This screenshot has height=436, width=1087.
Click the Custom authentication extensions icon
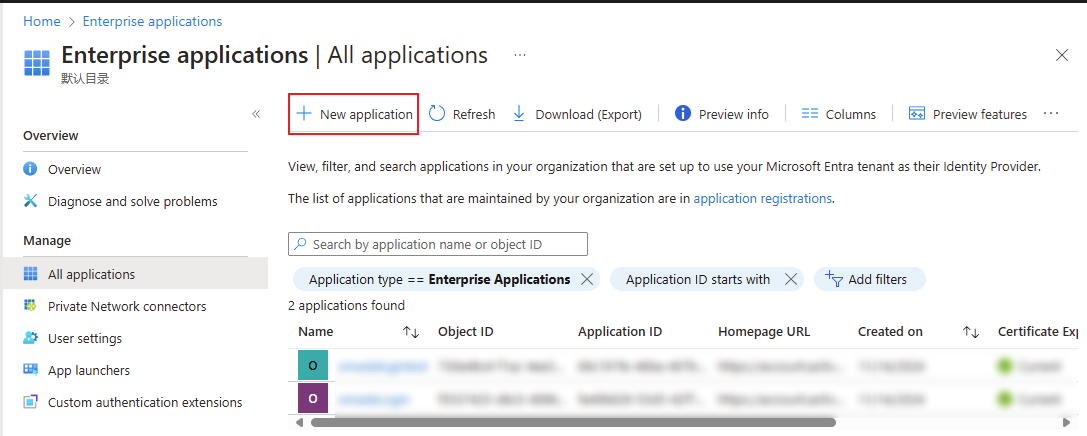pyautogui.click(x=31, y=402)
